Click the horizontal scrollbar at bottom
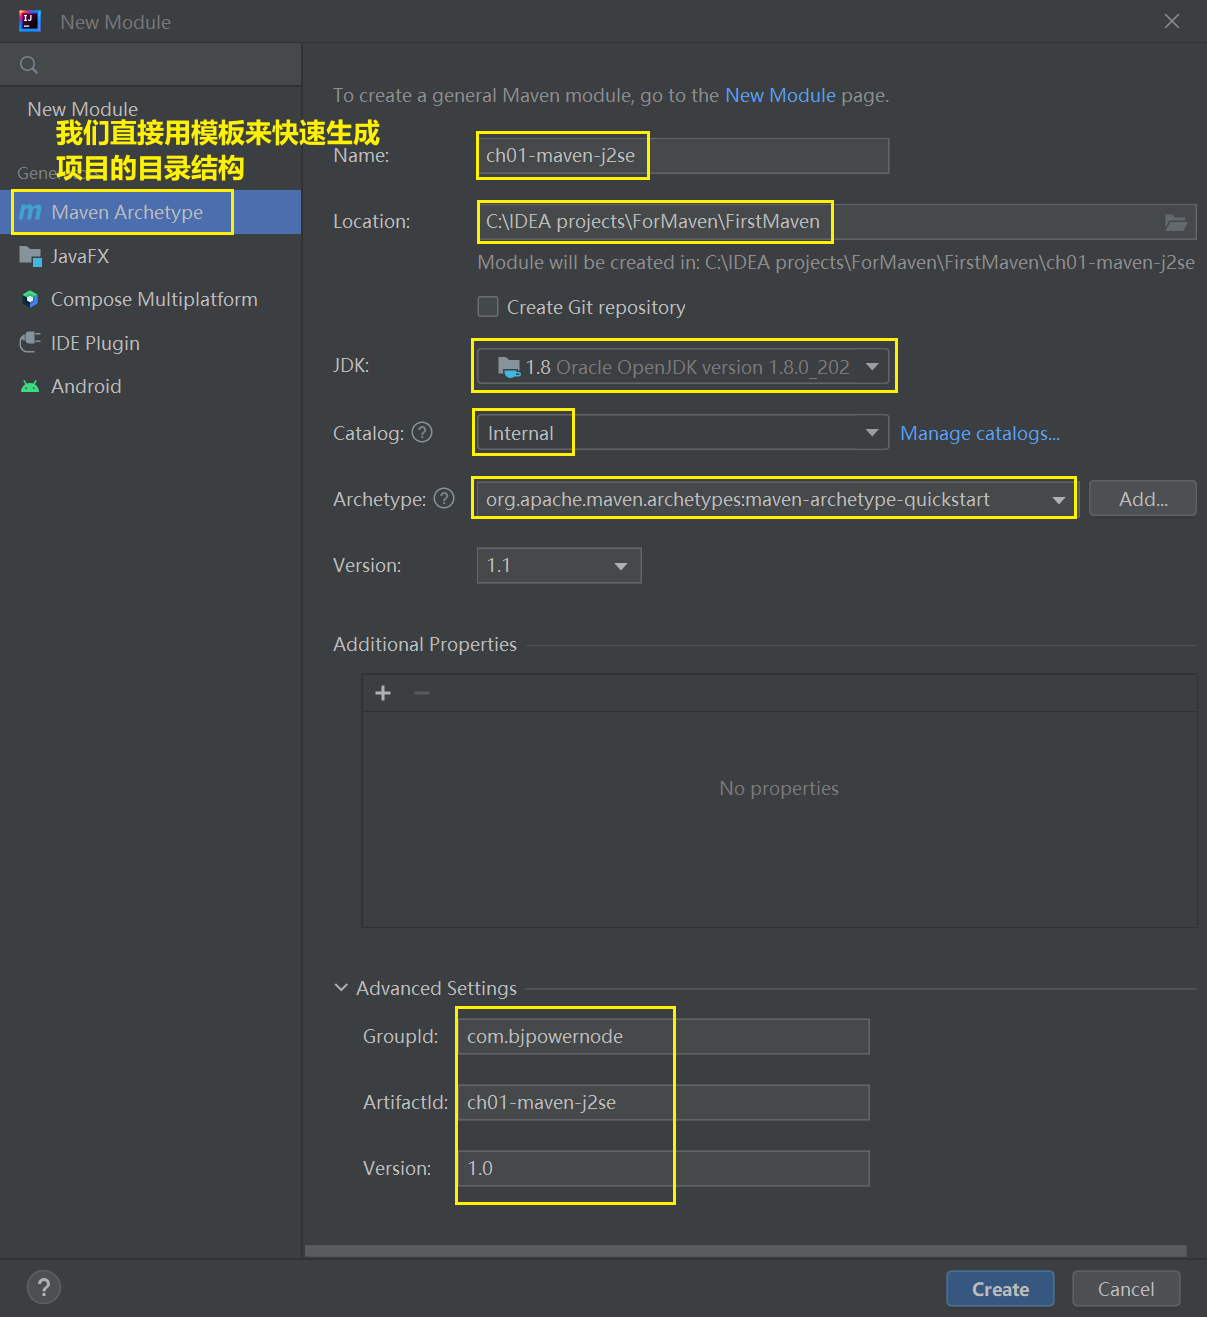This screenshot has width=1207, height=1317. coord(745,1251)
